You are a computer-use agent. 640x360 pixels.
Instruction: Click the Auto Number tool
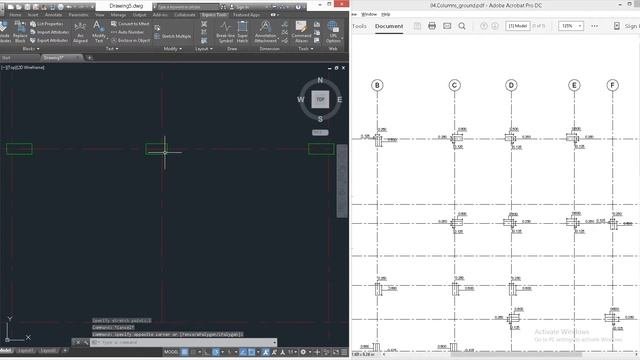[x=127, y=32]
